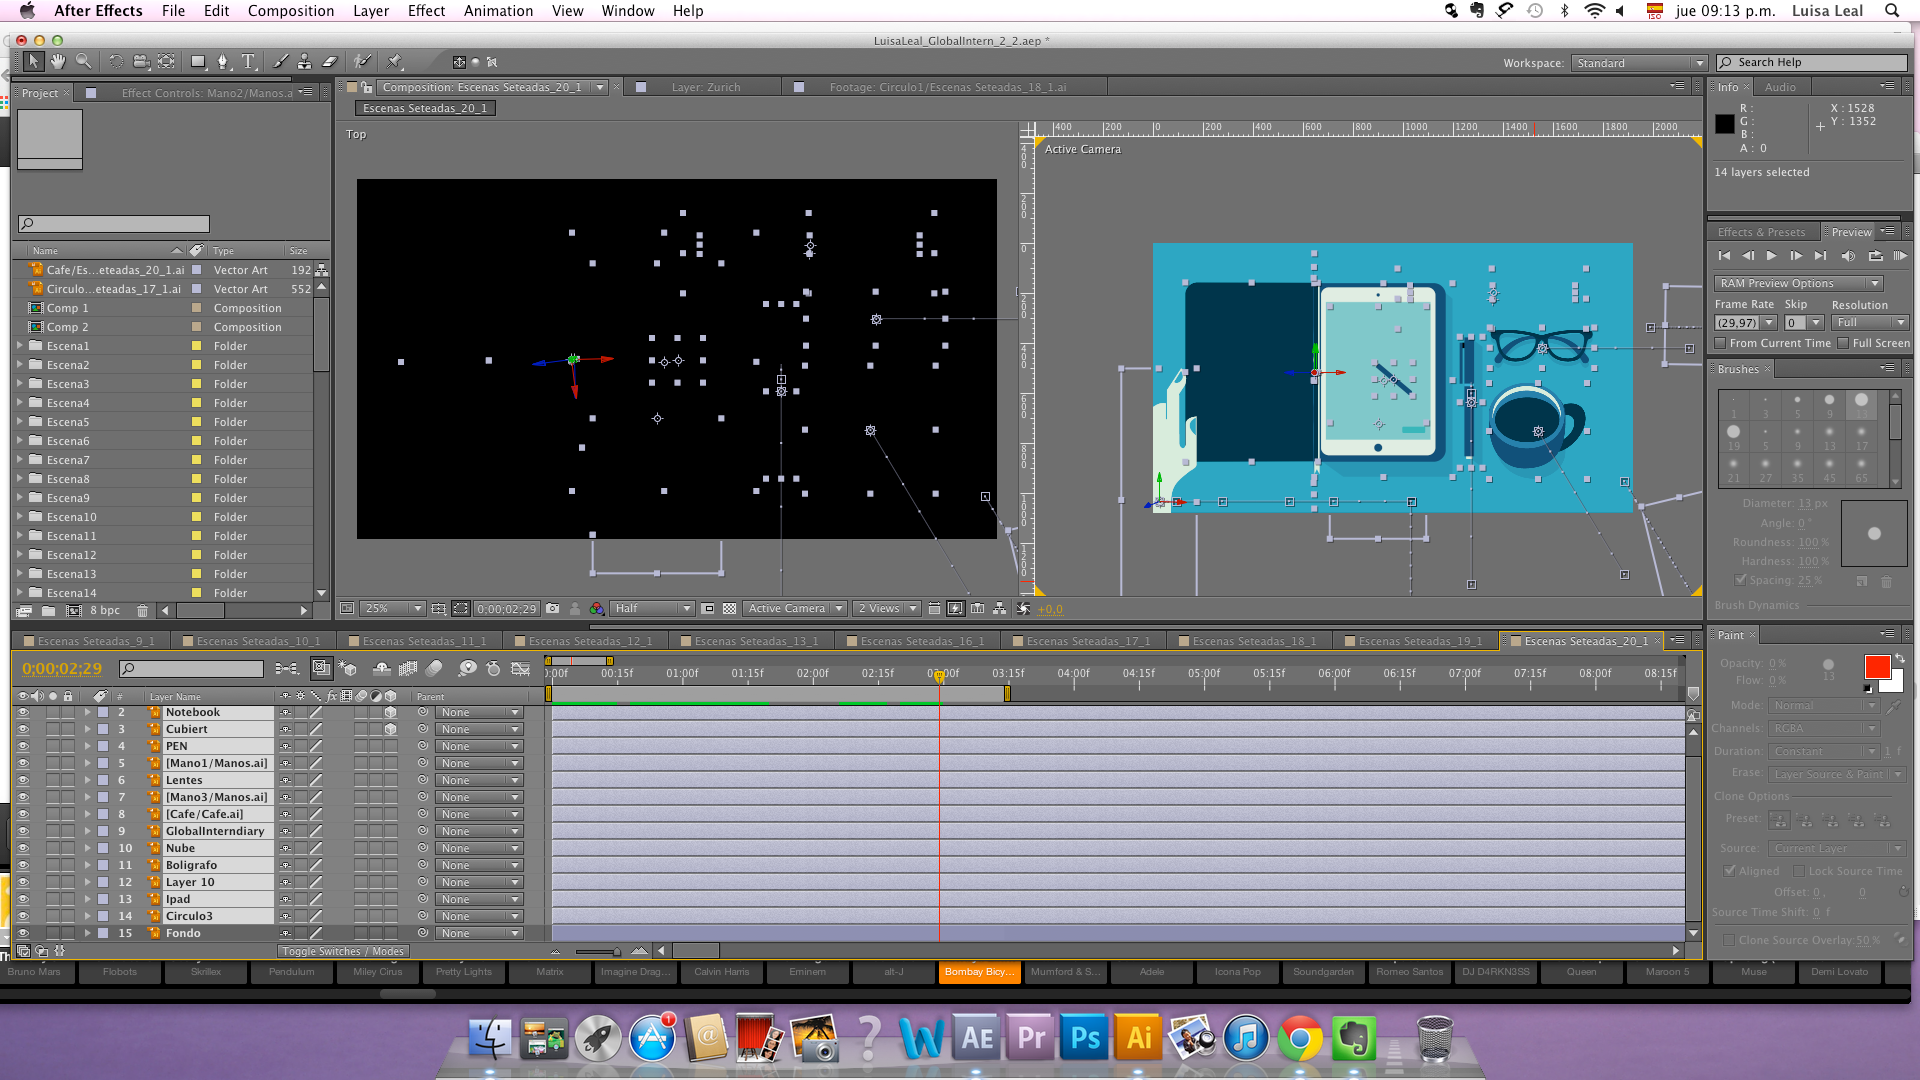Viewport: 1920px width, 1080px height.
Task: Select the Unified Camera tool
Action: [141, 62]
